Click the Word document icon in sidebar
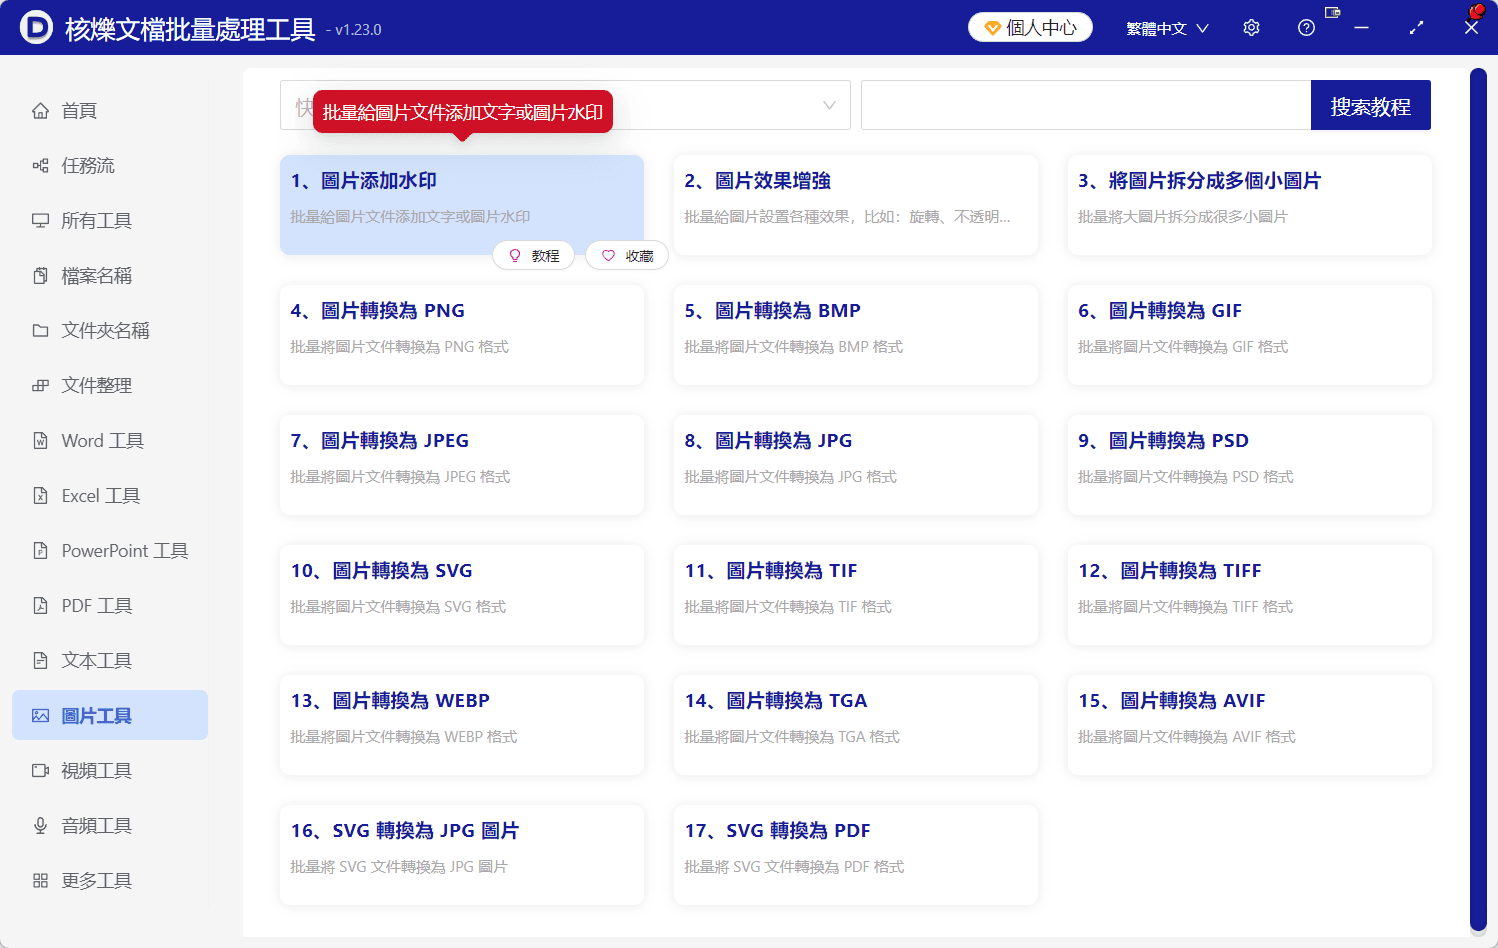1498x948 pixels. [x=40, y=441]
